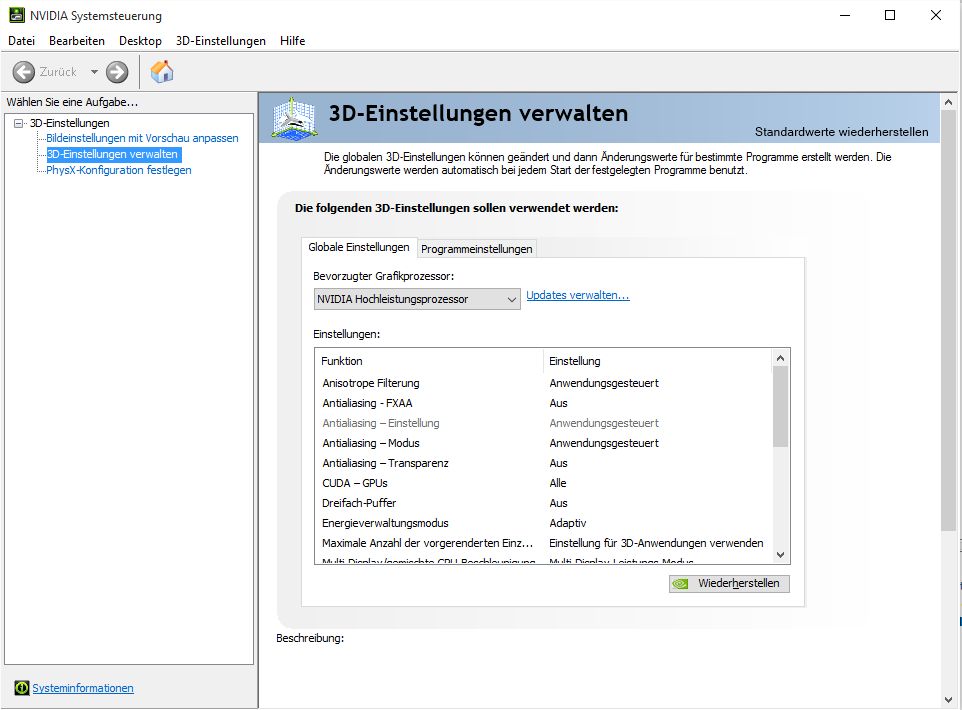Click the forward arrow navigation icon
962x710 pixels.
tap(117, 72)
